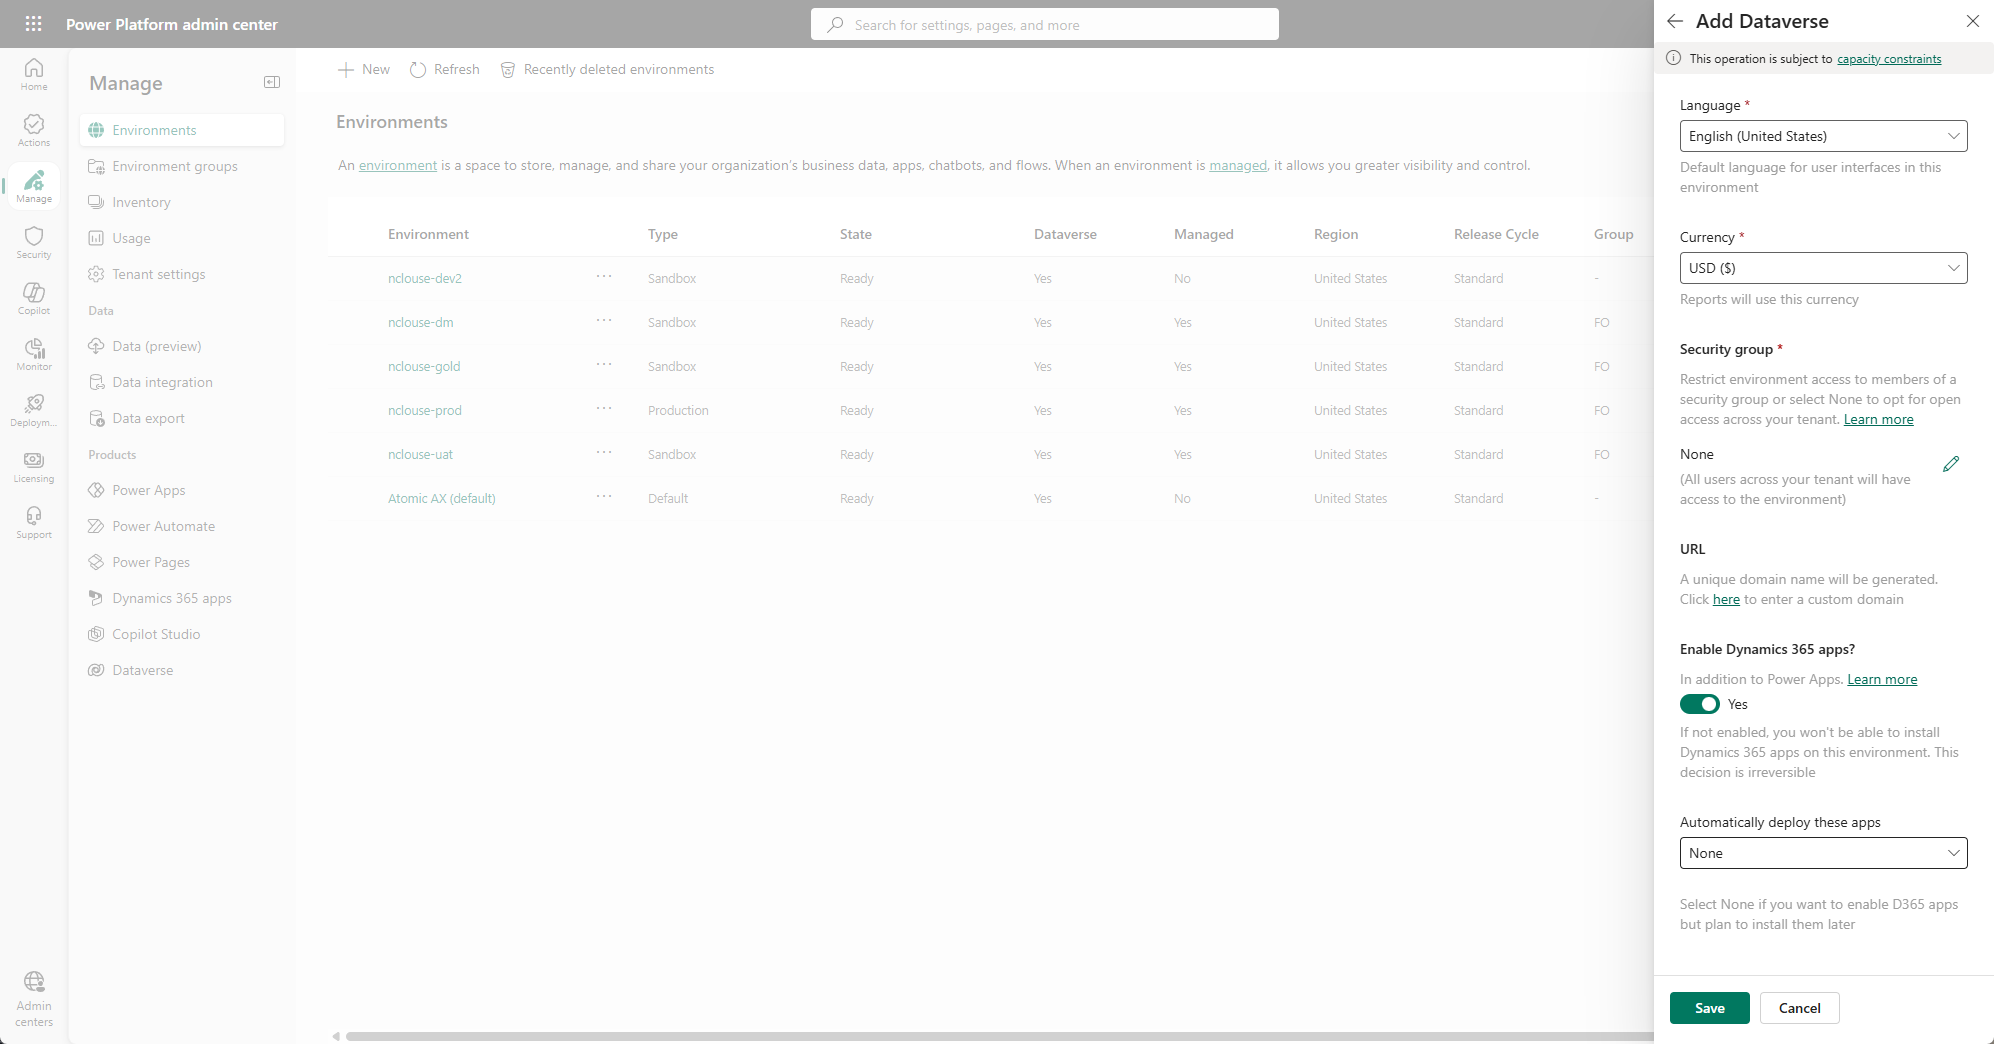Click the search settings input box
1994x1044 pixels.
1044,25
